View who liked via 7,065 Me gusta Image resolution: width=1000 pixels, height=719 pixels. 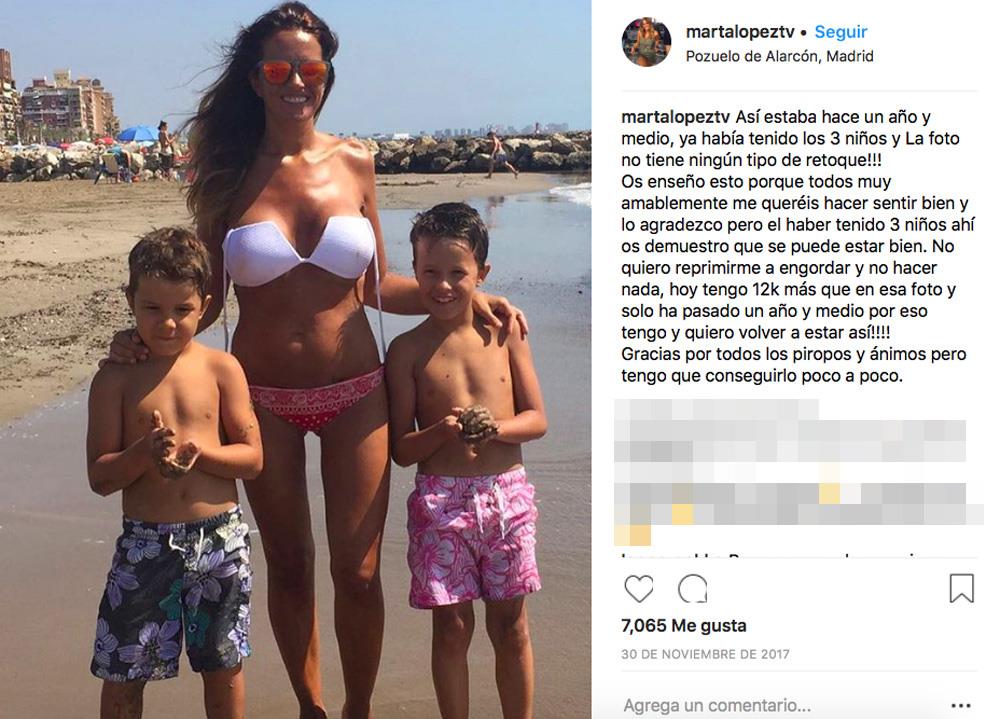click(x=684, y=626)
